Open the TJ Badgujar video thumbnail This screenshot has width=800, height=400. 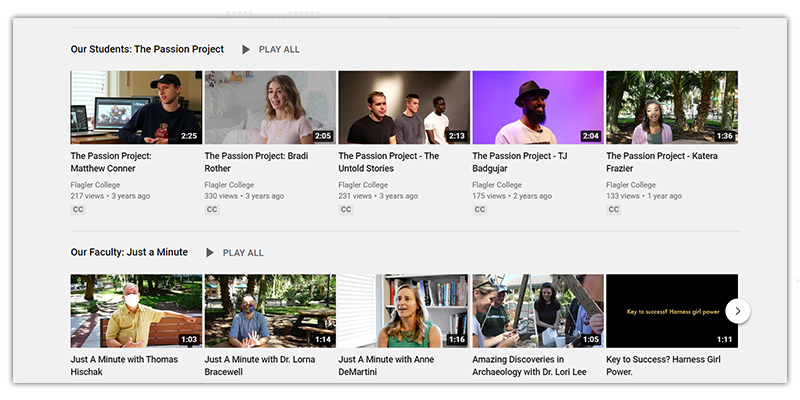coord(538,107)
